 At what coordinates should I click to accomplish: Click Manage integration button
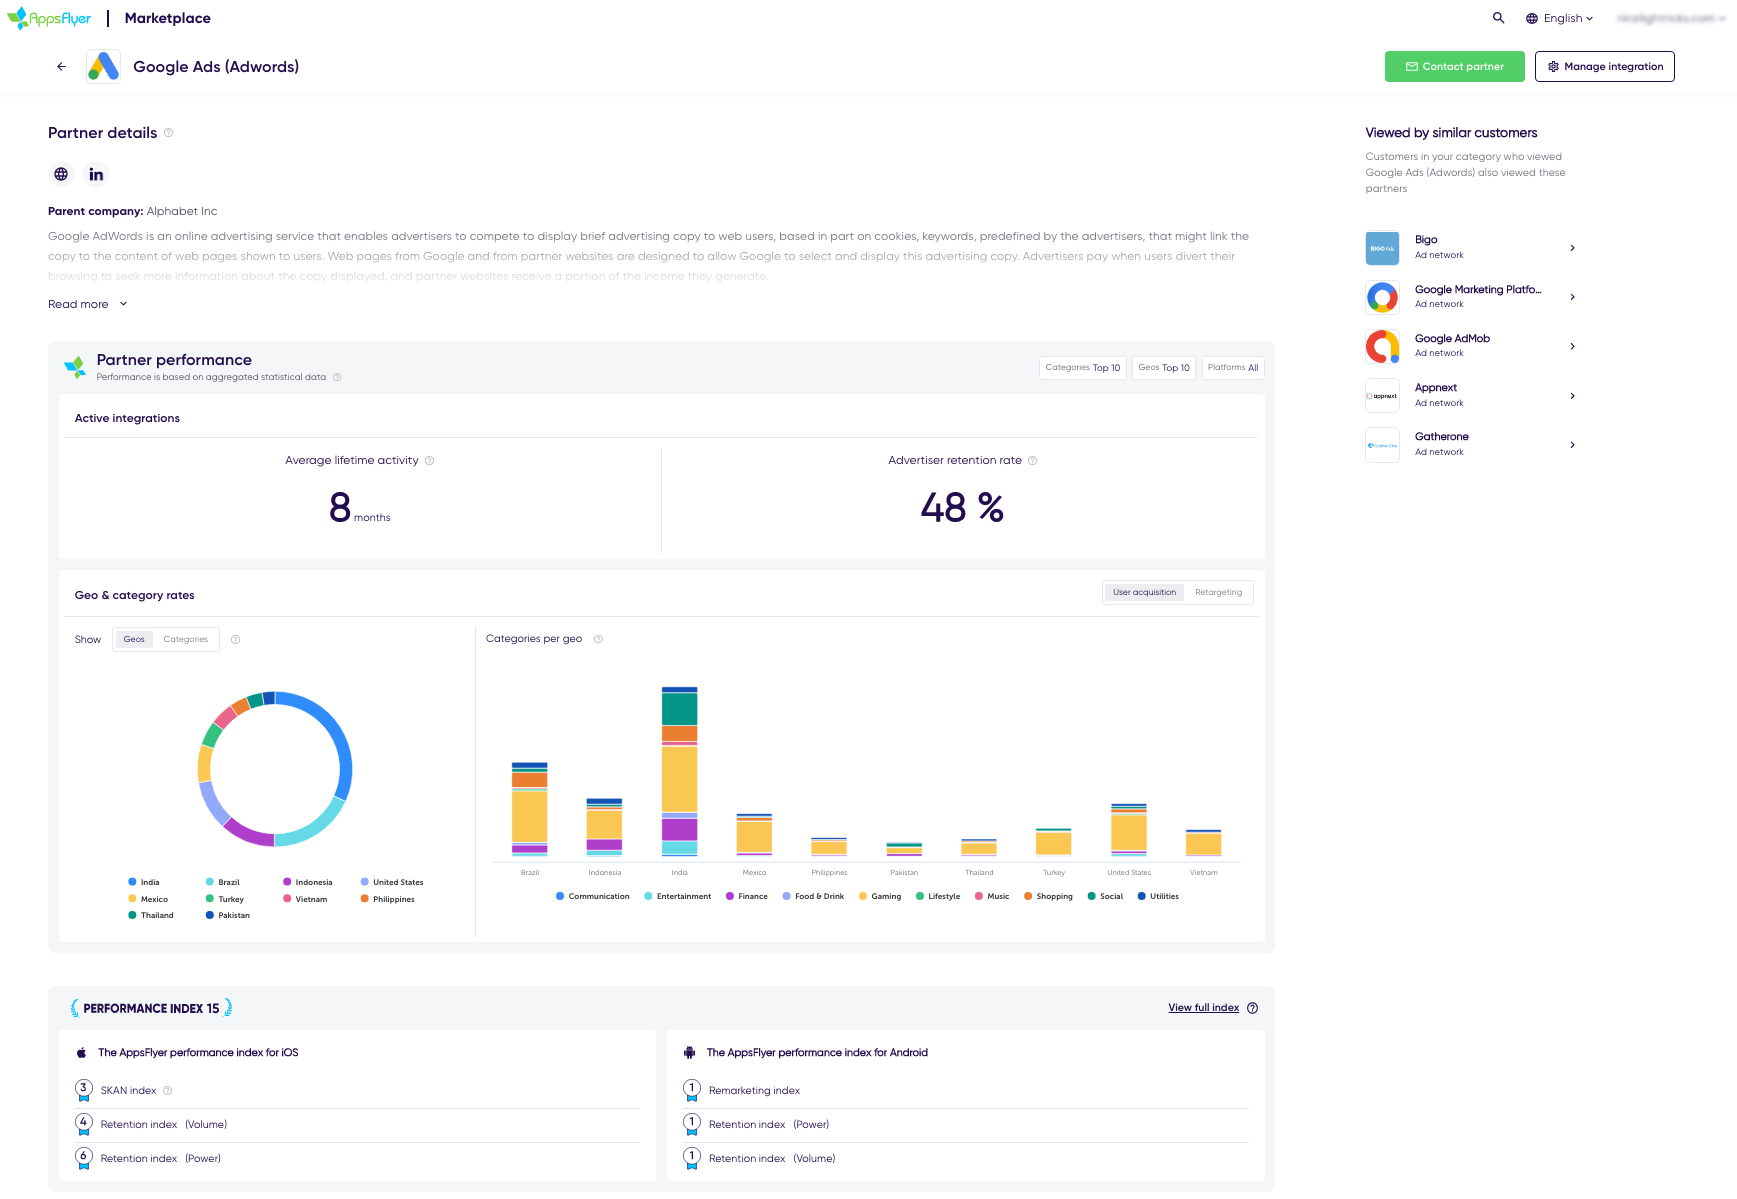point(1604,66)
